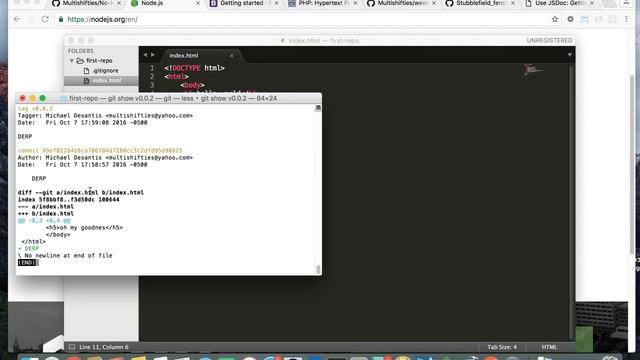Click the 'tag v0.0.2' line in terminal
Image resolution: width=640 pixels, height=360 pixels.
tap(35, 109)
